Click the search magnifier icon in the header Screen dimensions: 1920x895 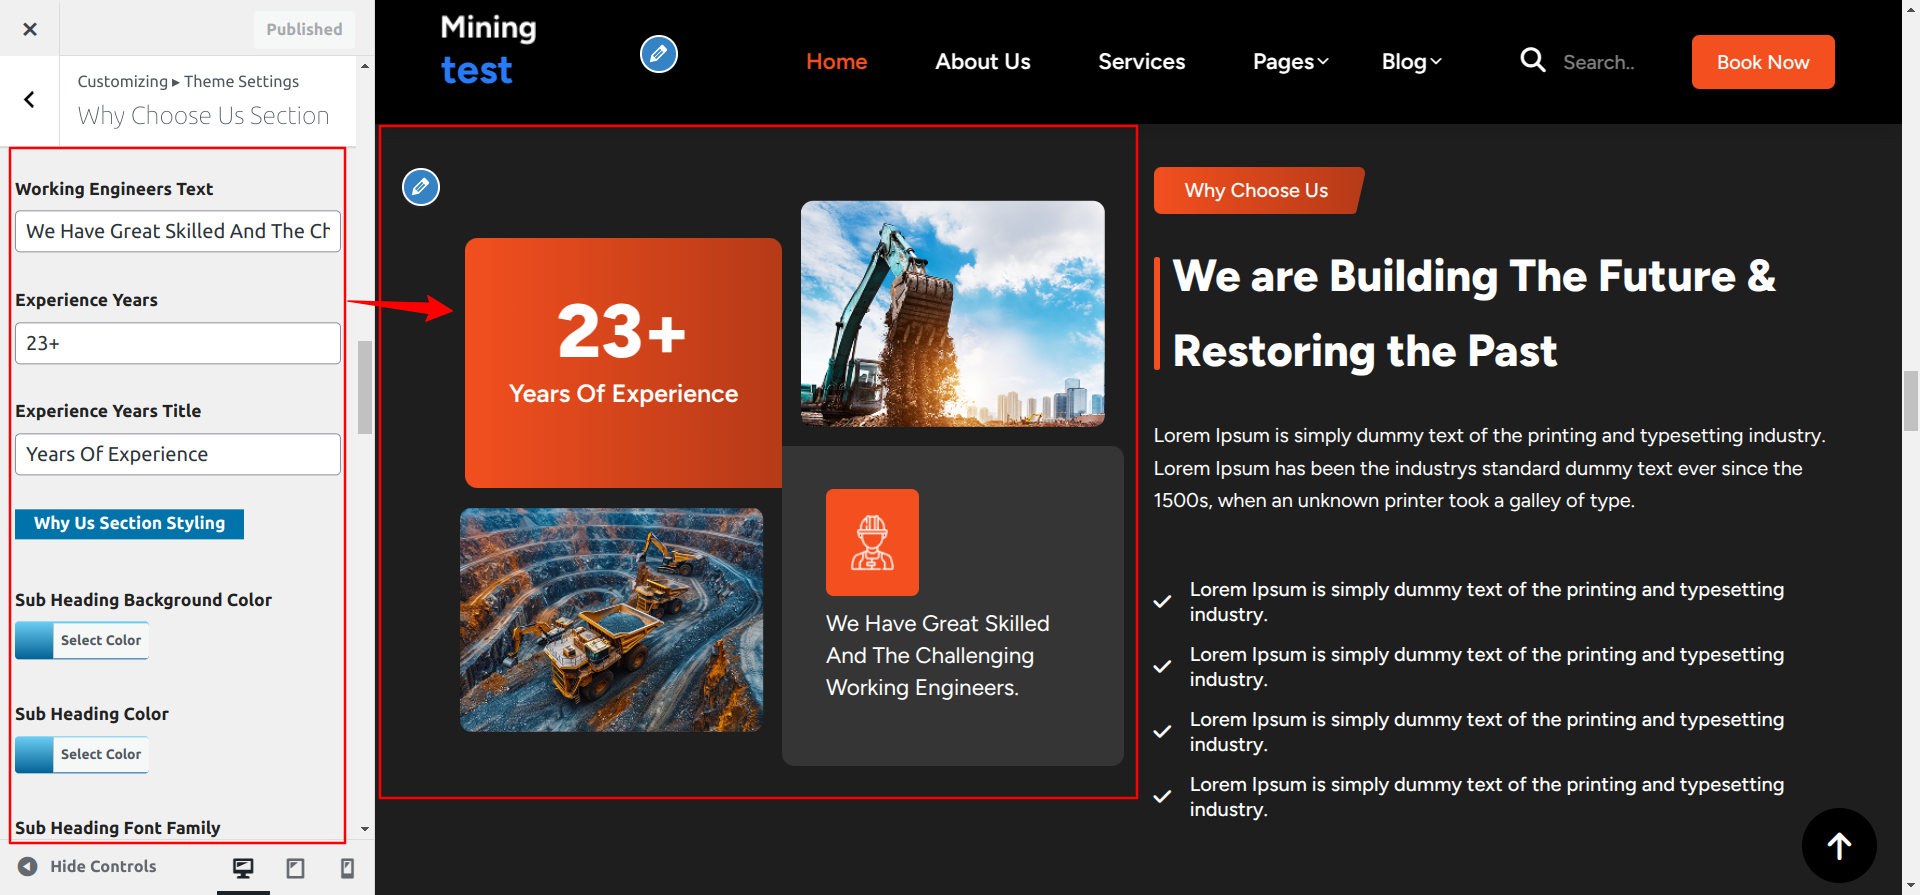click(1532, 61)
